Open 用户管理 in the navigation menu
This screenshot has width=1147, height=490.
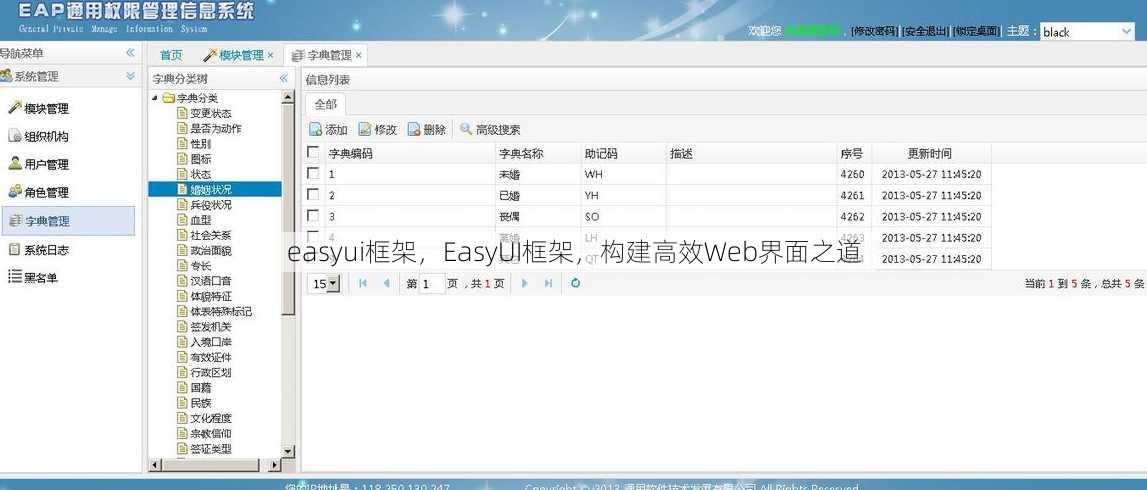39,164
